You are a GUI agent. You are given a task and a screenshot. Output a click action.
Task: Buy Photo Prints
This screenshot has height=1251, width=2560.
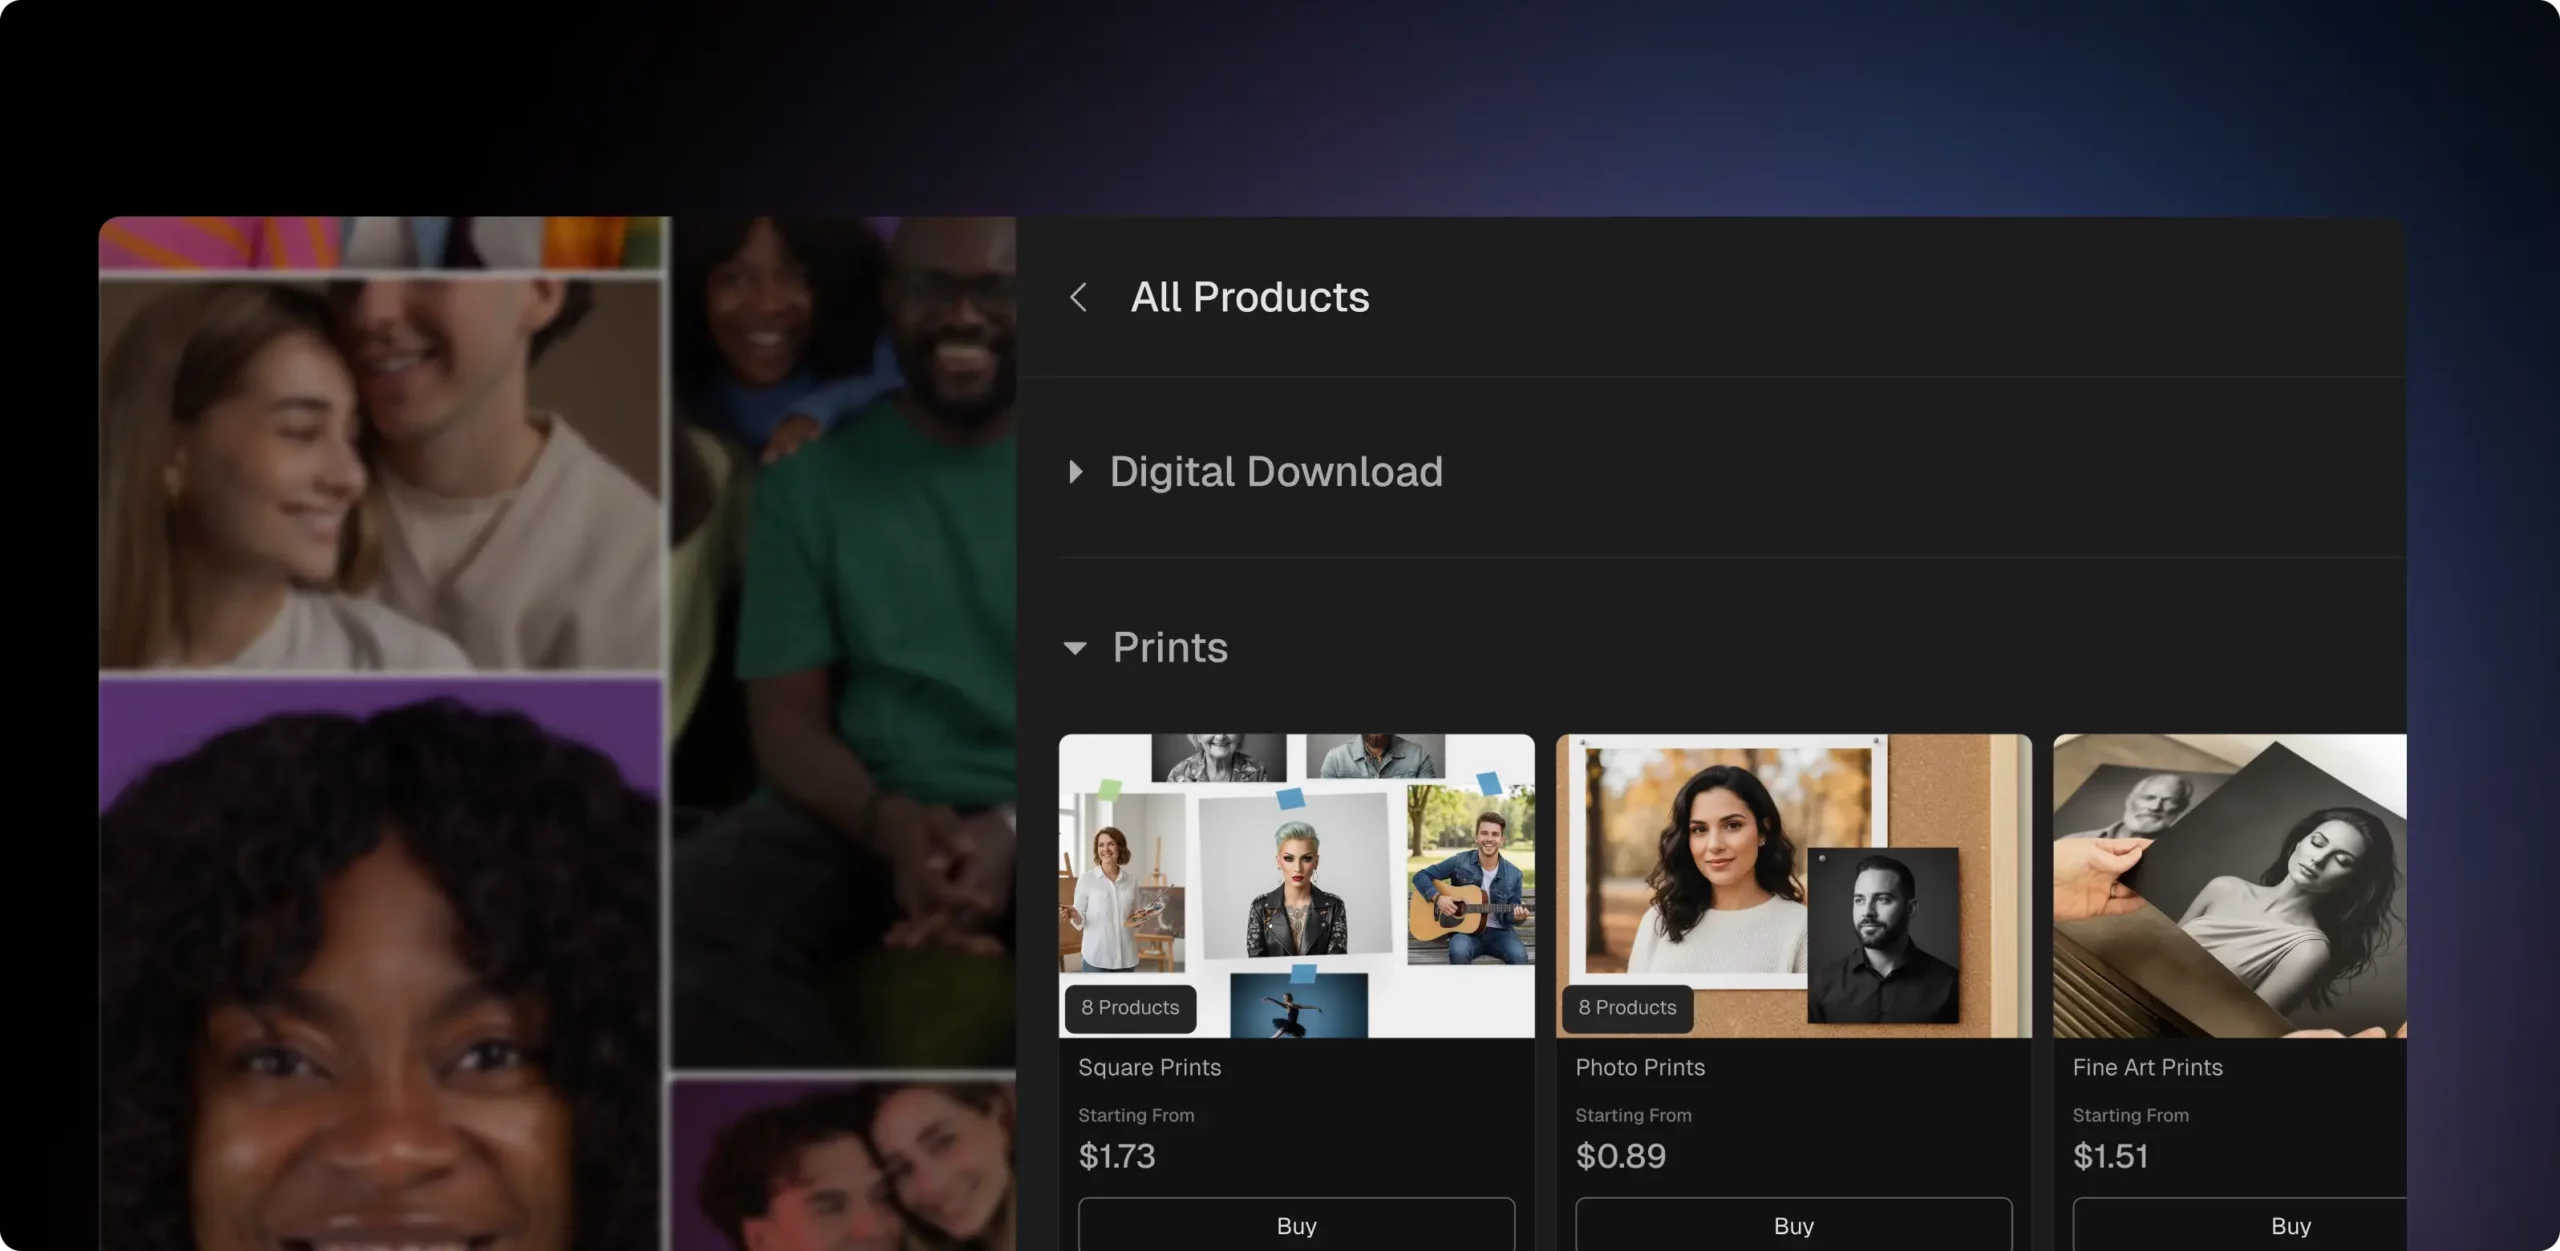coord(1793,1225)
